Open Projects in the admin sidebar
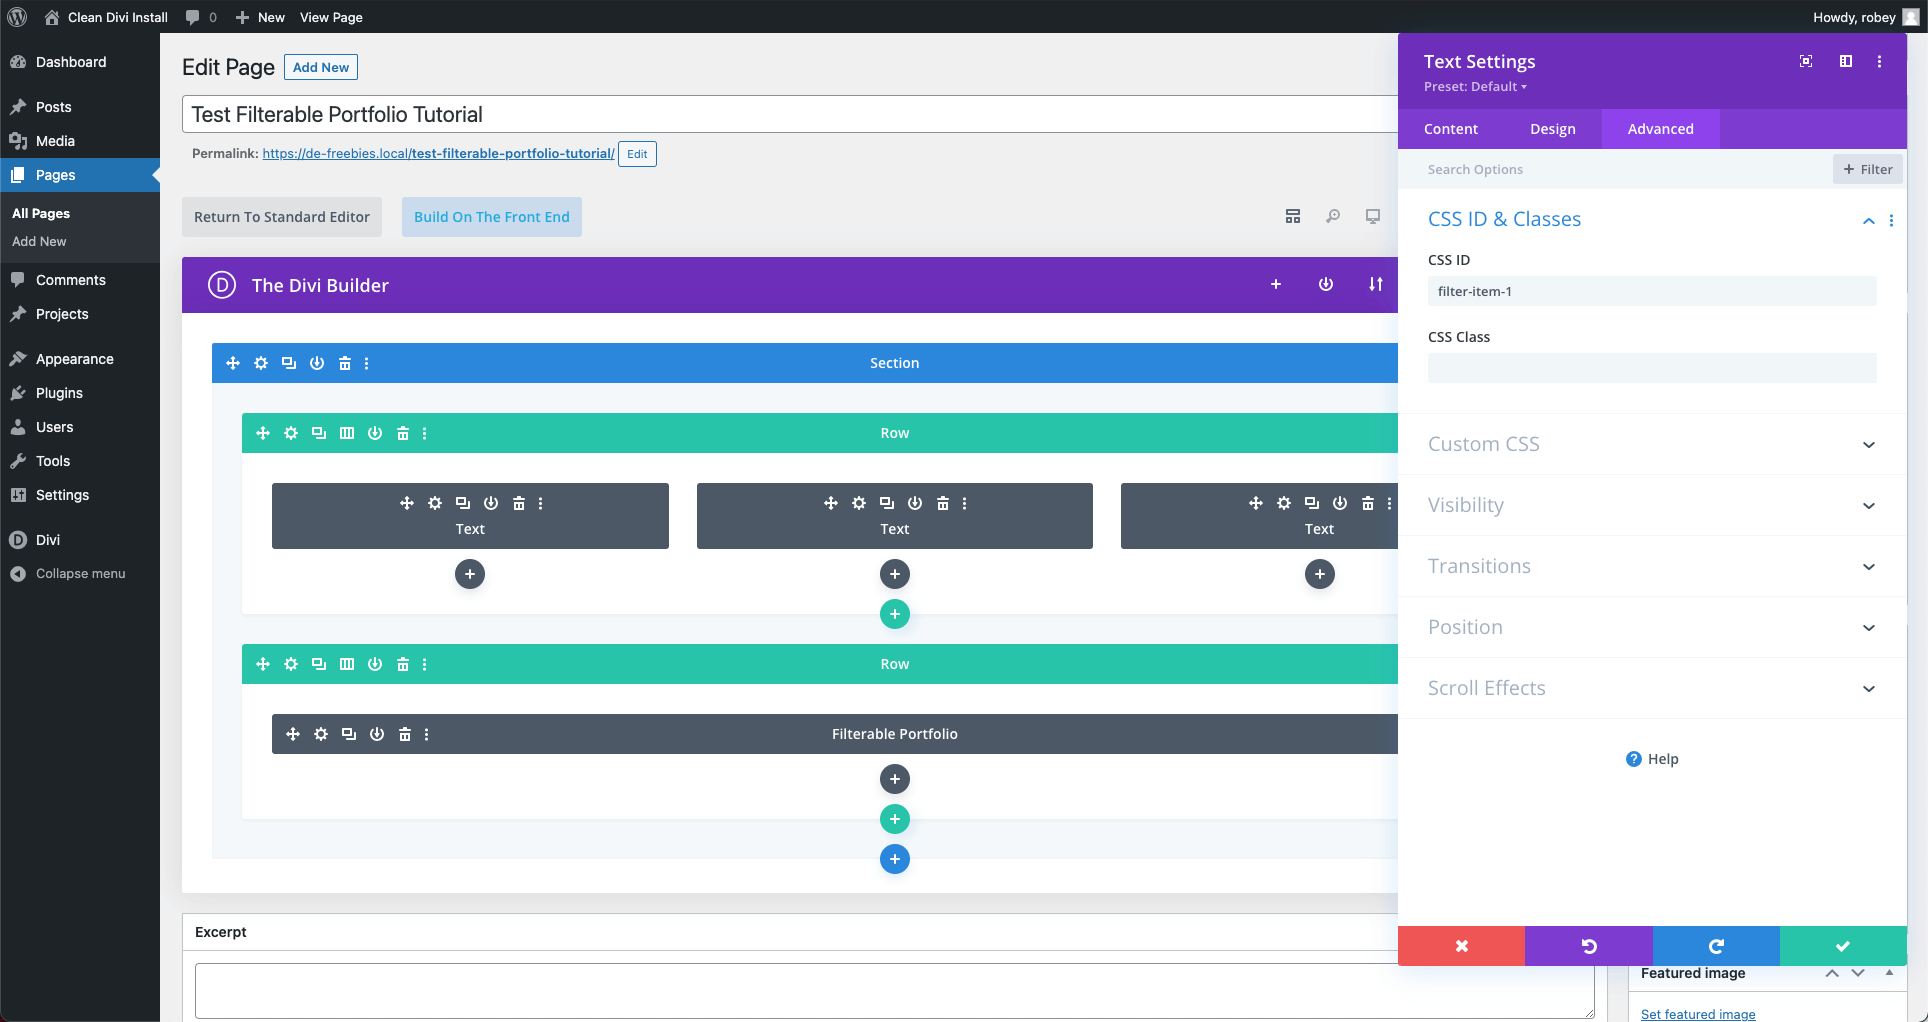 [x=62, y=314]
